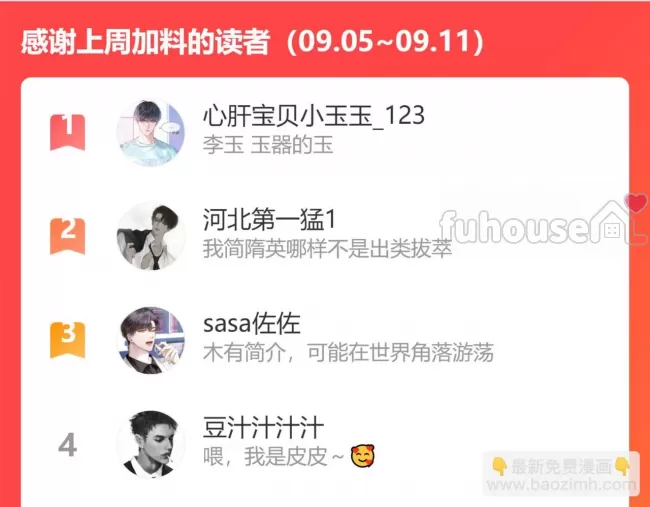
Task: Open username 河北第一猛1
Action: point(269,220)
